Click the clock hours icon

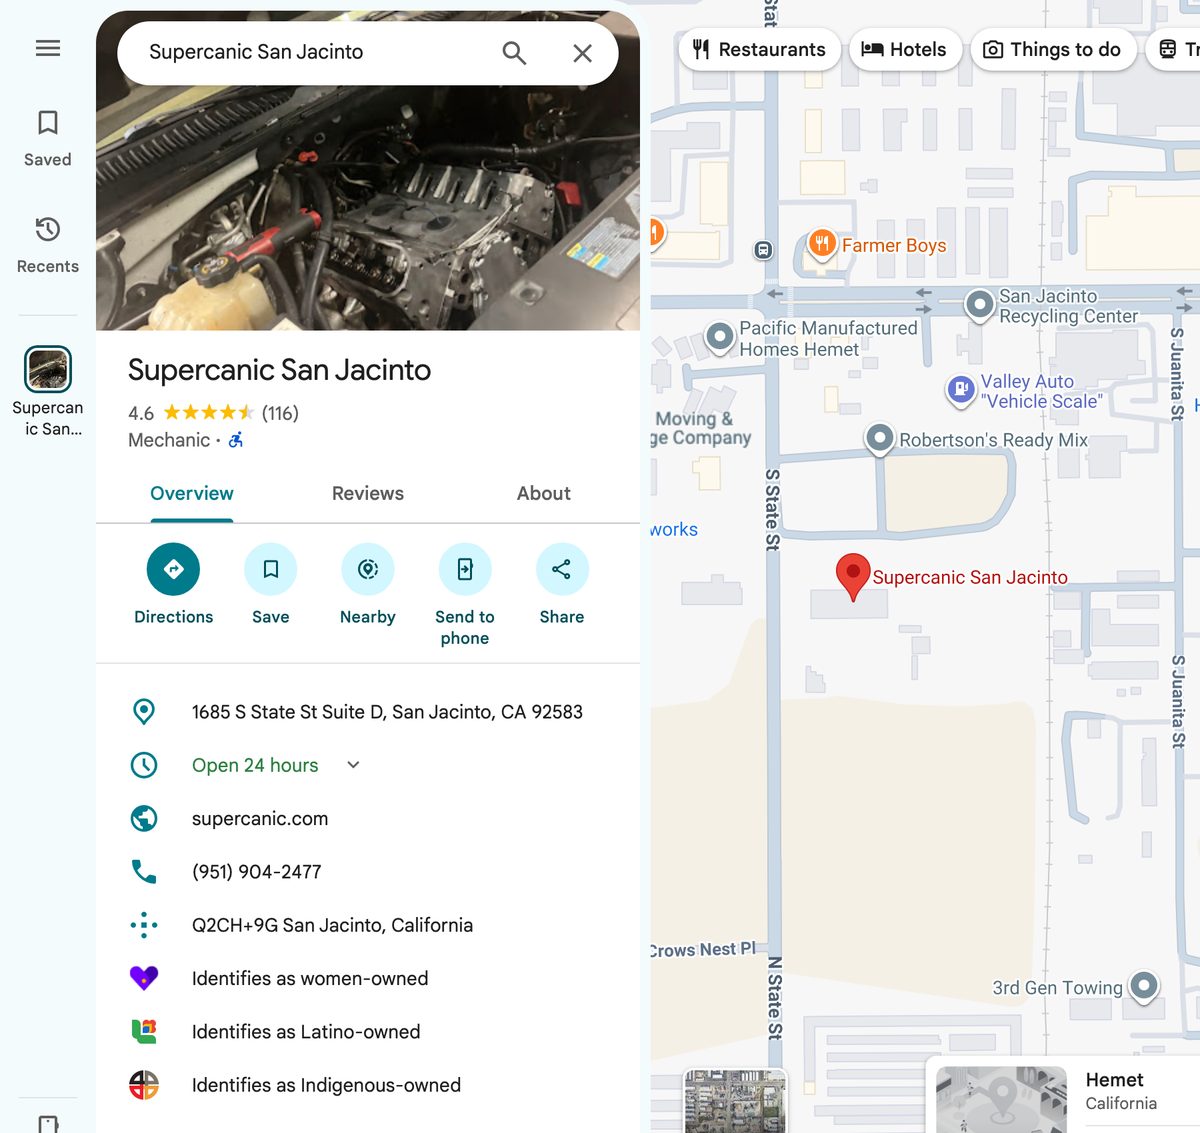(x=144, y=765)
